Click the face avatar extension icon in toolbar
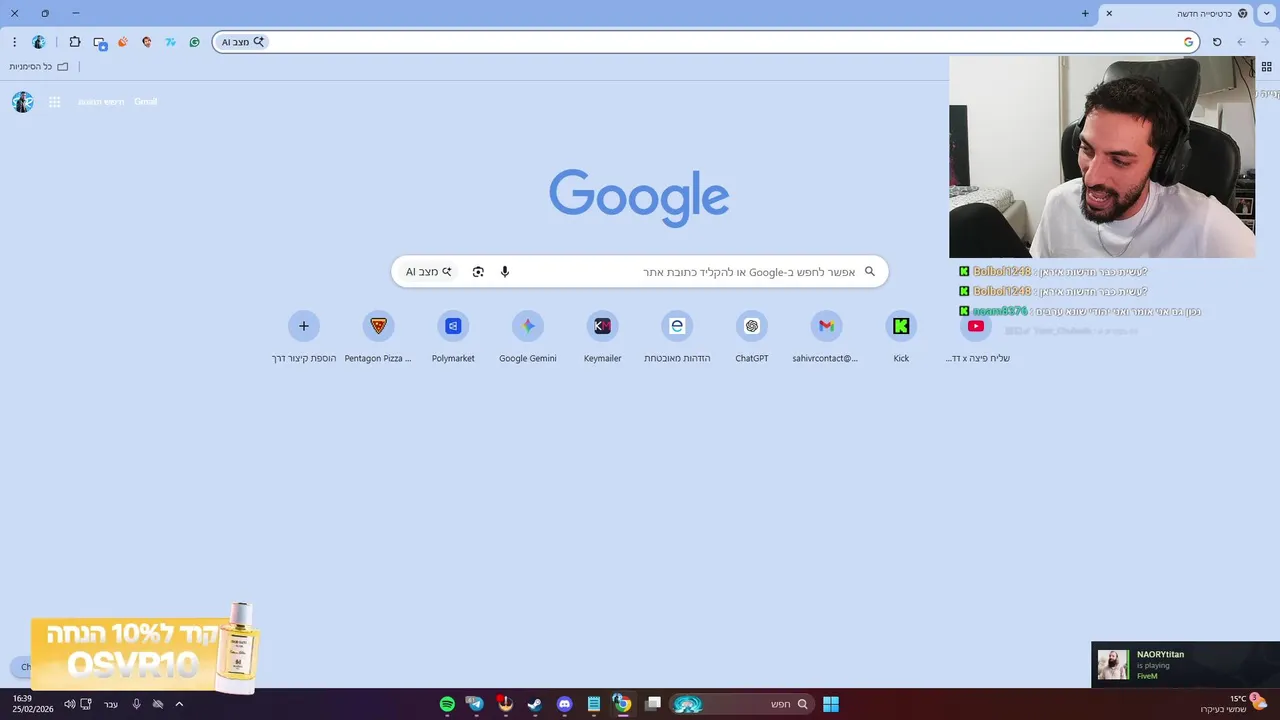Viewport: 1280px width, 720px height. click(147, 42)
